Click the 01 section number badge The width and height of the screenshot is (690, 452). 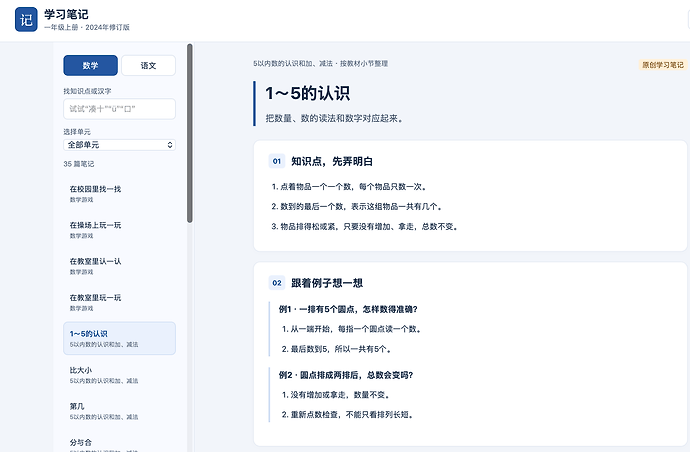tap(277, 161)
